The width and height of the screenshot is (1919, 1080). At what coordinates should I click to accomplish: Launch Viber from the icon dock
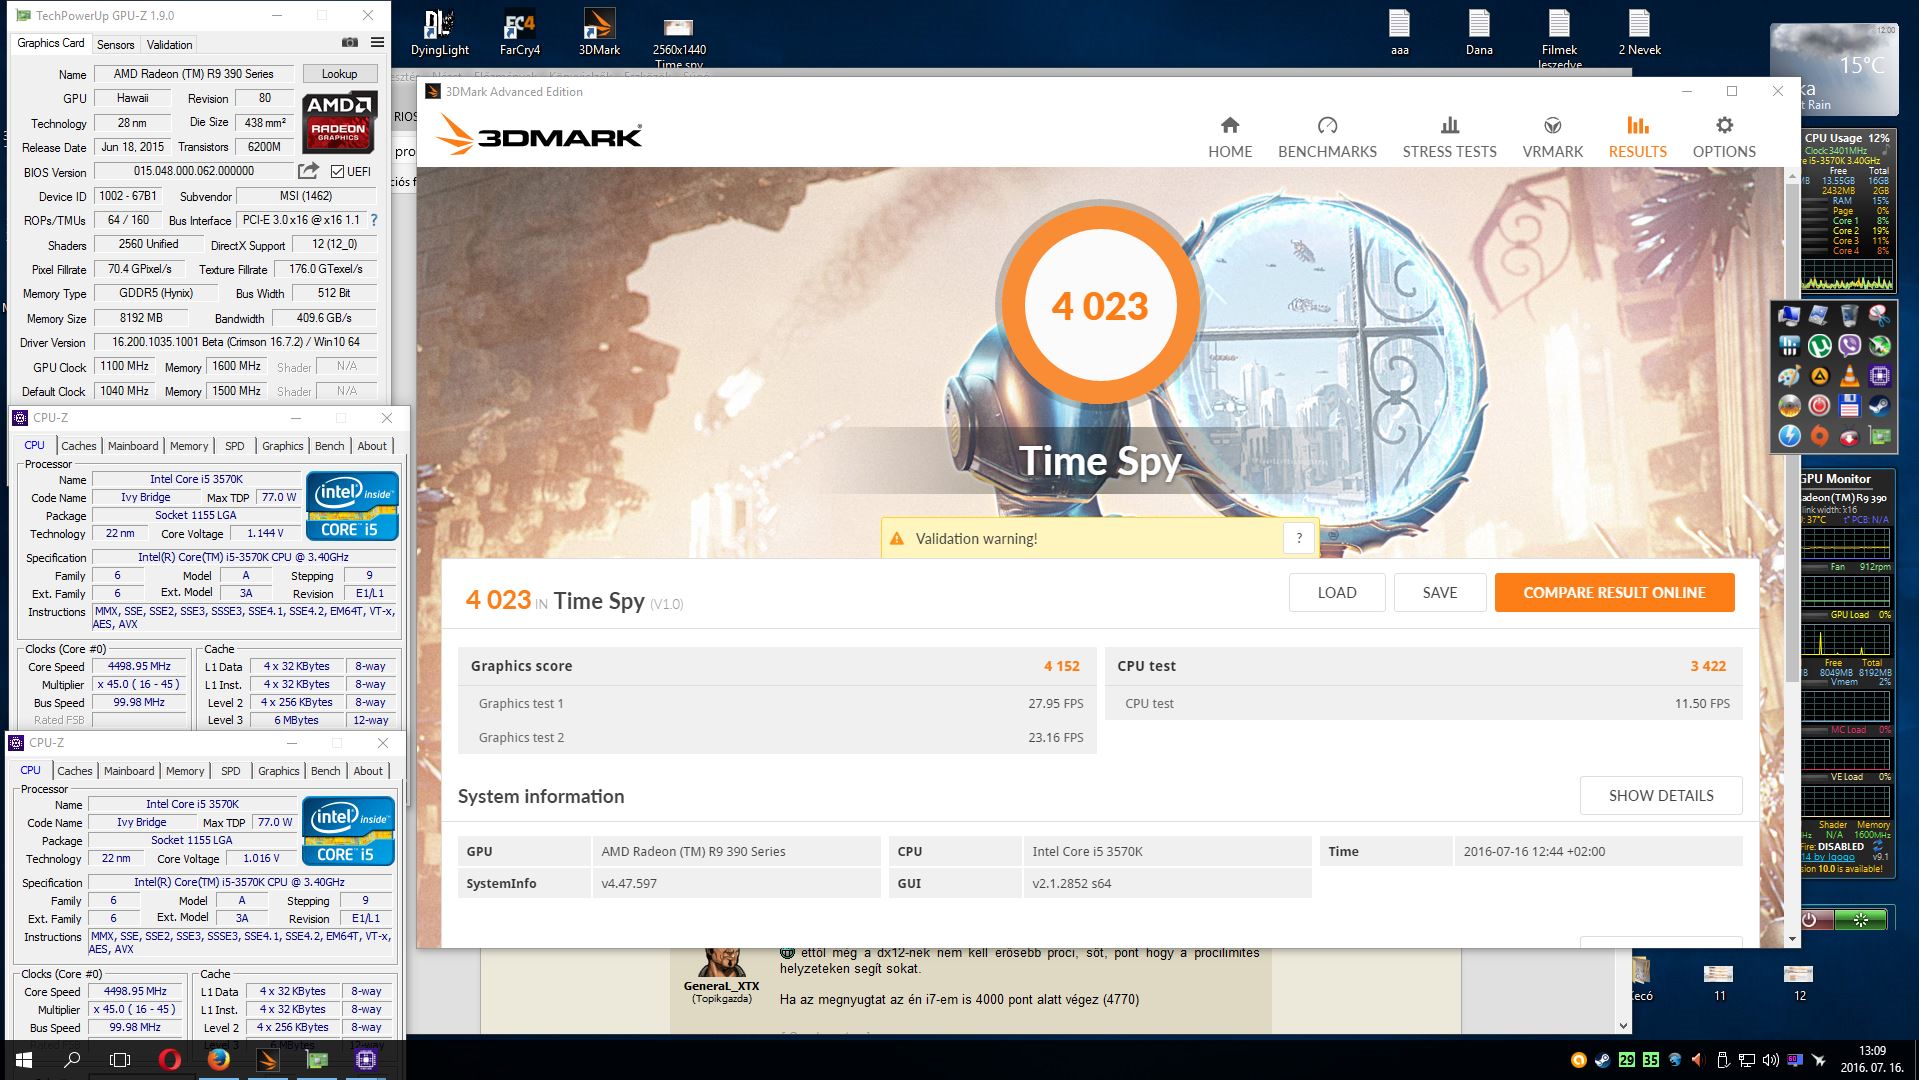1849,346
